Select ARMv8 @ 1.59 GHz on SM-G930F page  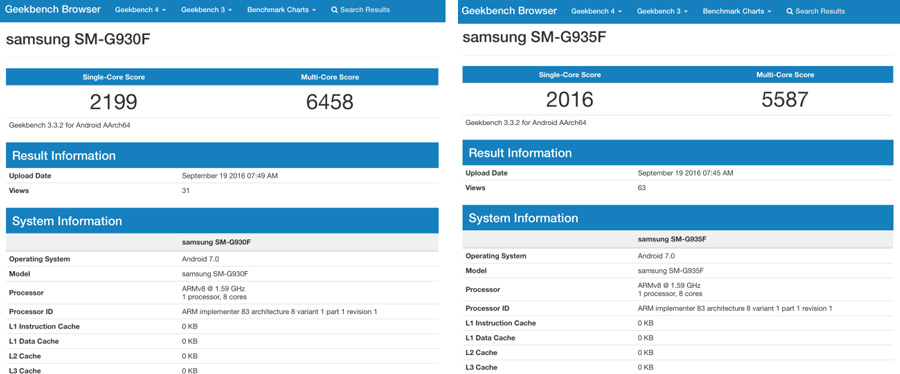point(213,289)
